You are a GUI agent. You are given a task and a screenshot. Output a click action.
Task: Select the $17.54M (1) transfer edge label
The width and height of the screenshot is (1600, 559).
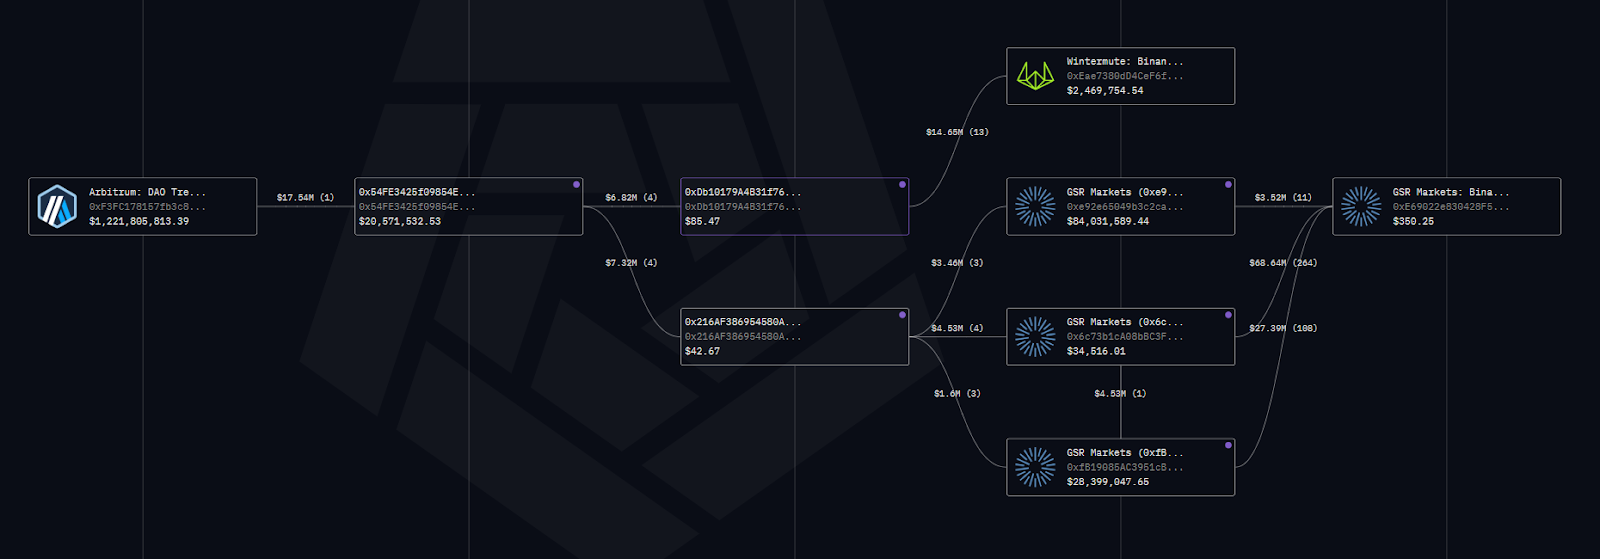(x=305, y=198)
